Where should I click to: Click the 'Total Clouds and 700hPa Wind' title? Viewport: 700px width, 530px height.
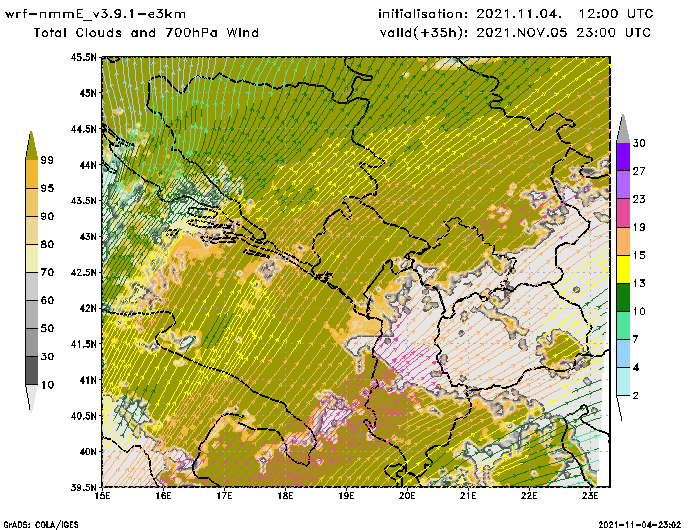click(146, 33)
